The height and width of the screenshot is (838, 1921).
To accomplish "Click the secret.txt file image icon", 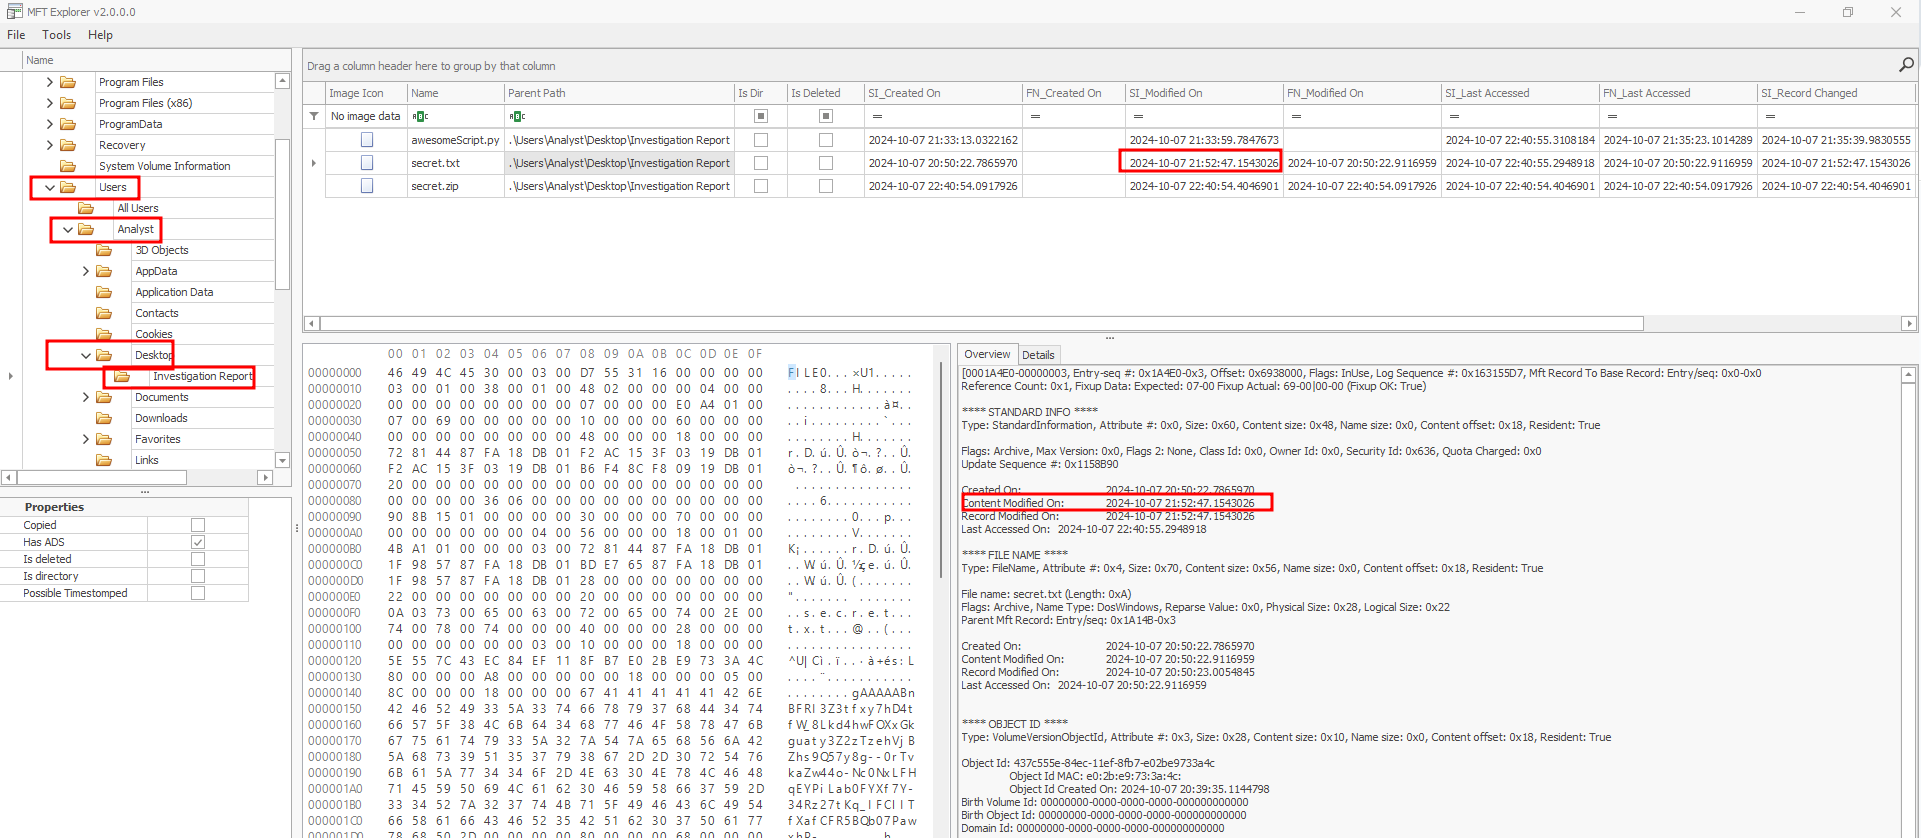I will point(367,163).
